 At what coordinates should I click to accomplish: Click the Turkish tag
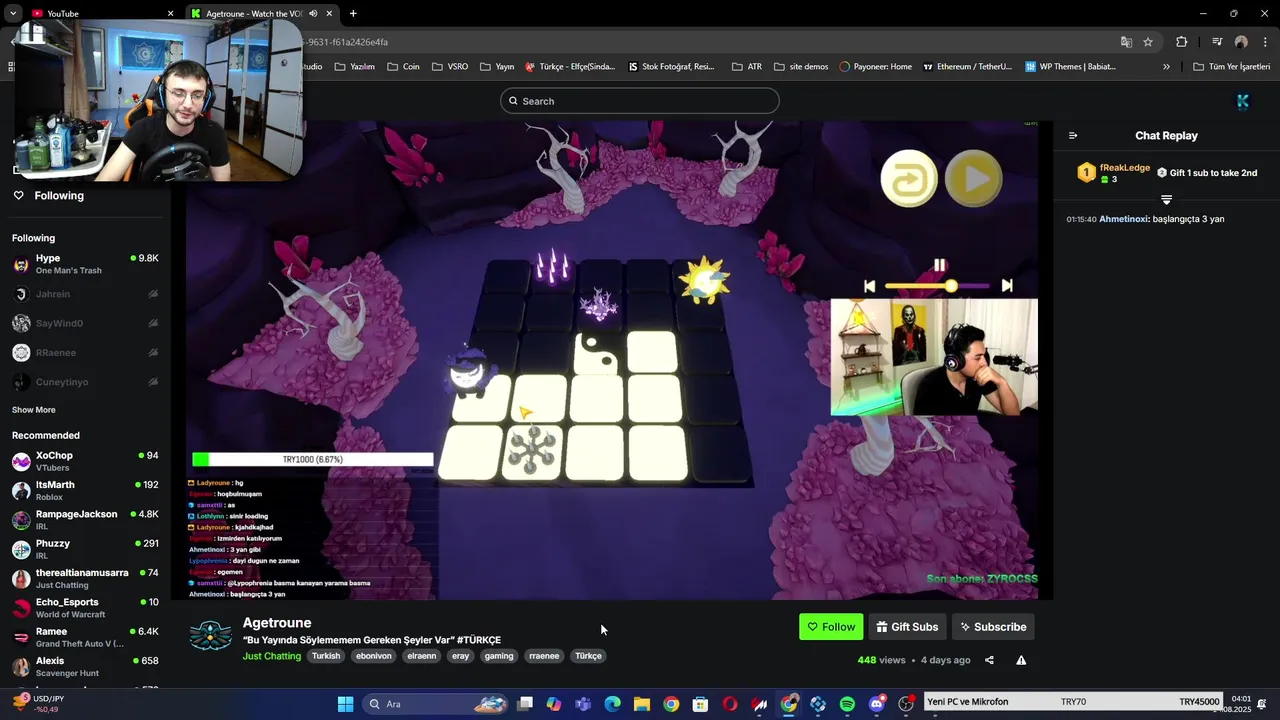point(326,656)
